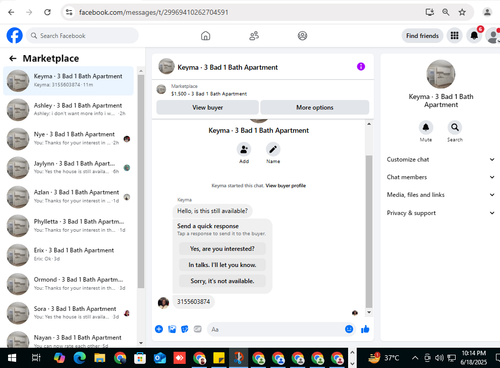Click chat messages scrollbar

(369, 231)
